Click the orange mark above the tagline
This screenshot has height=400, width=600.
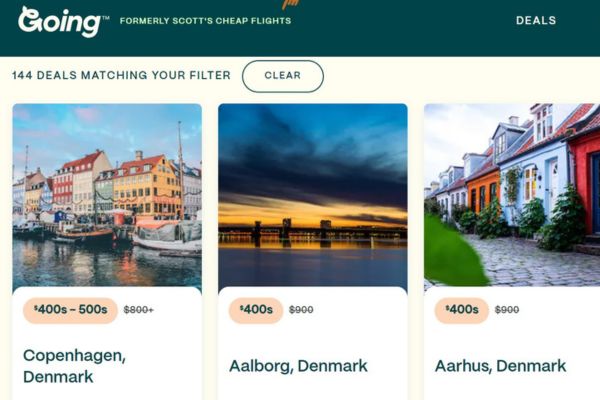click(292, 4)
